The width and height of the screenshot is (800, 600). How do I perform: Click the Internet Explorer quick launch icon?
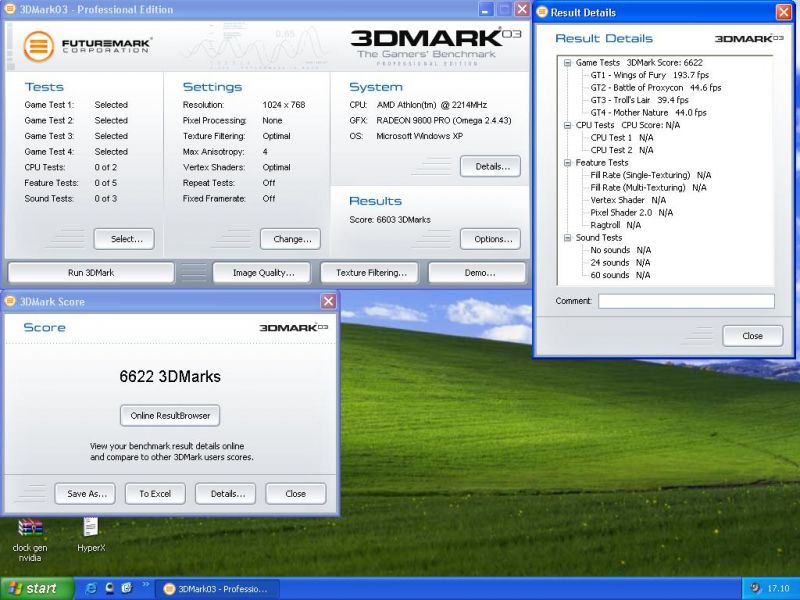point(92,588)
